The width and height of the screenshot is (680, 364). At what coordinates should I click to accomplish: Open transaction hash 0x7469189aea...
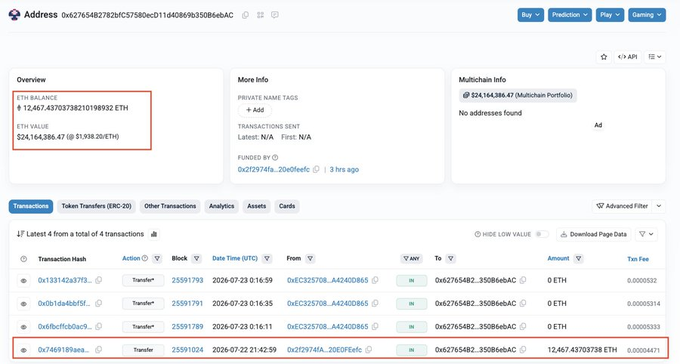pos(63,349)
